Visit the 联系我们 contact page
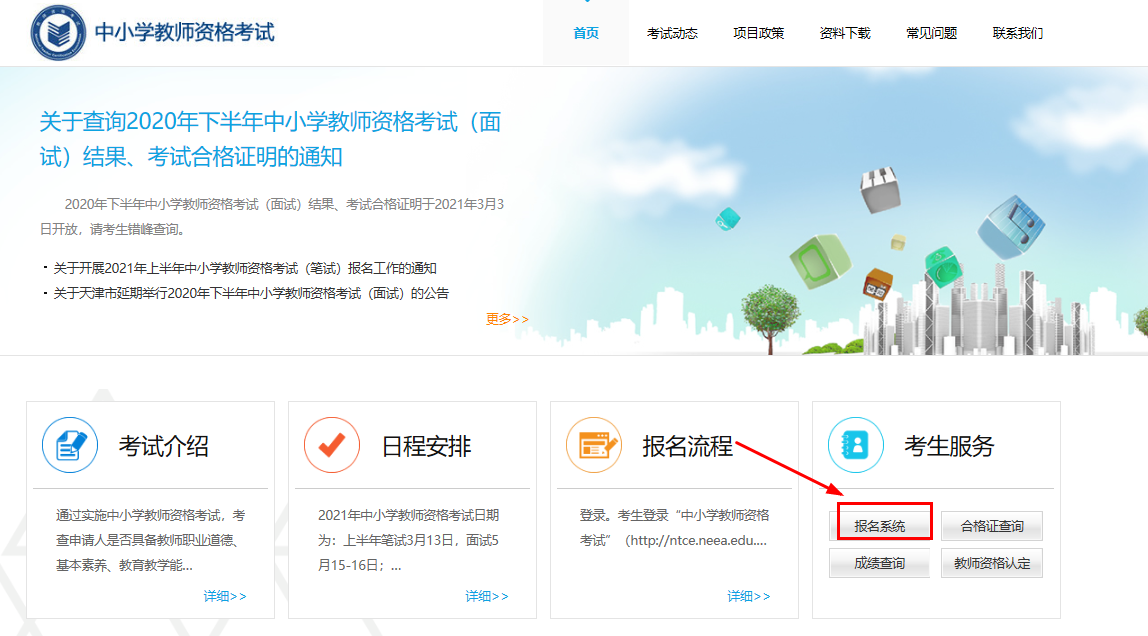The height and width of the screenshot is (636, 1148). coord(1015,32)
